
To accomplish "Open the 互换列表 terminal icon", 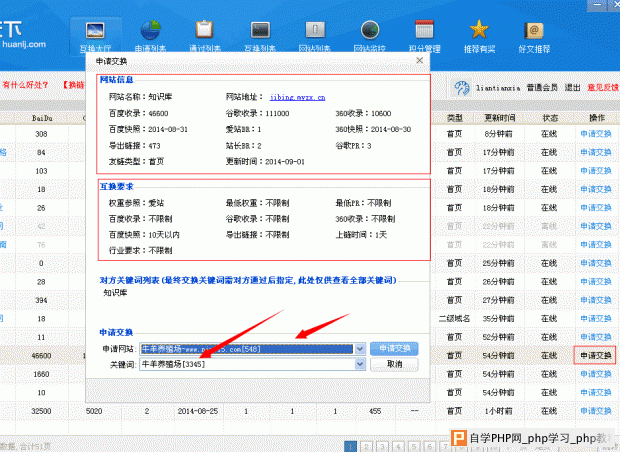I will coord(260,30).
